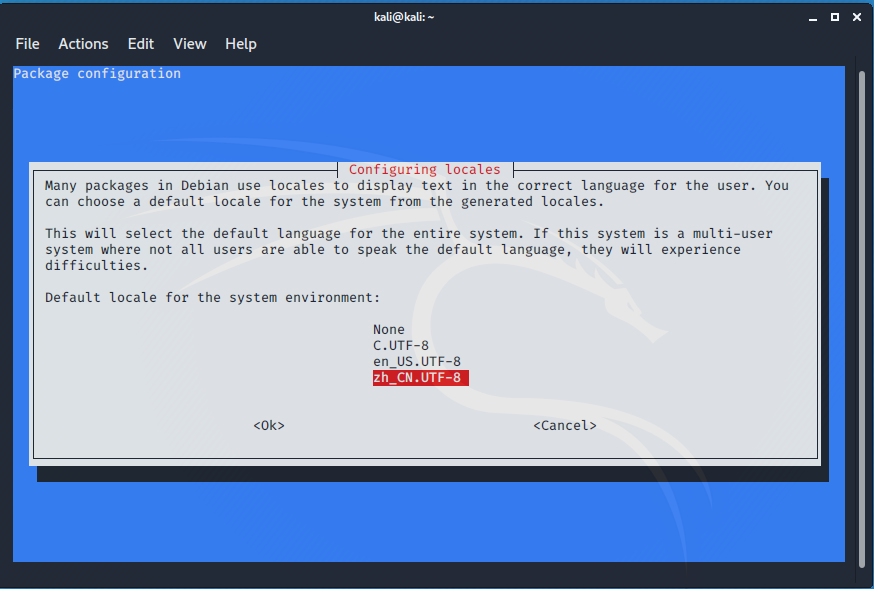Screen dimensions: 874x589
Task: Close the kali terminal window
Action: pyautogui.click(x=857, y=17)
